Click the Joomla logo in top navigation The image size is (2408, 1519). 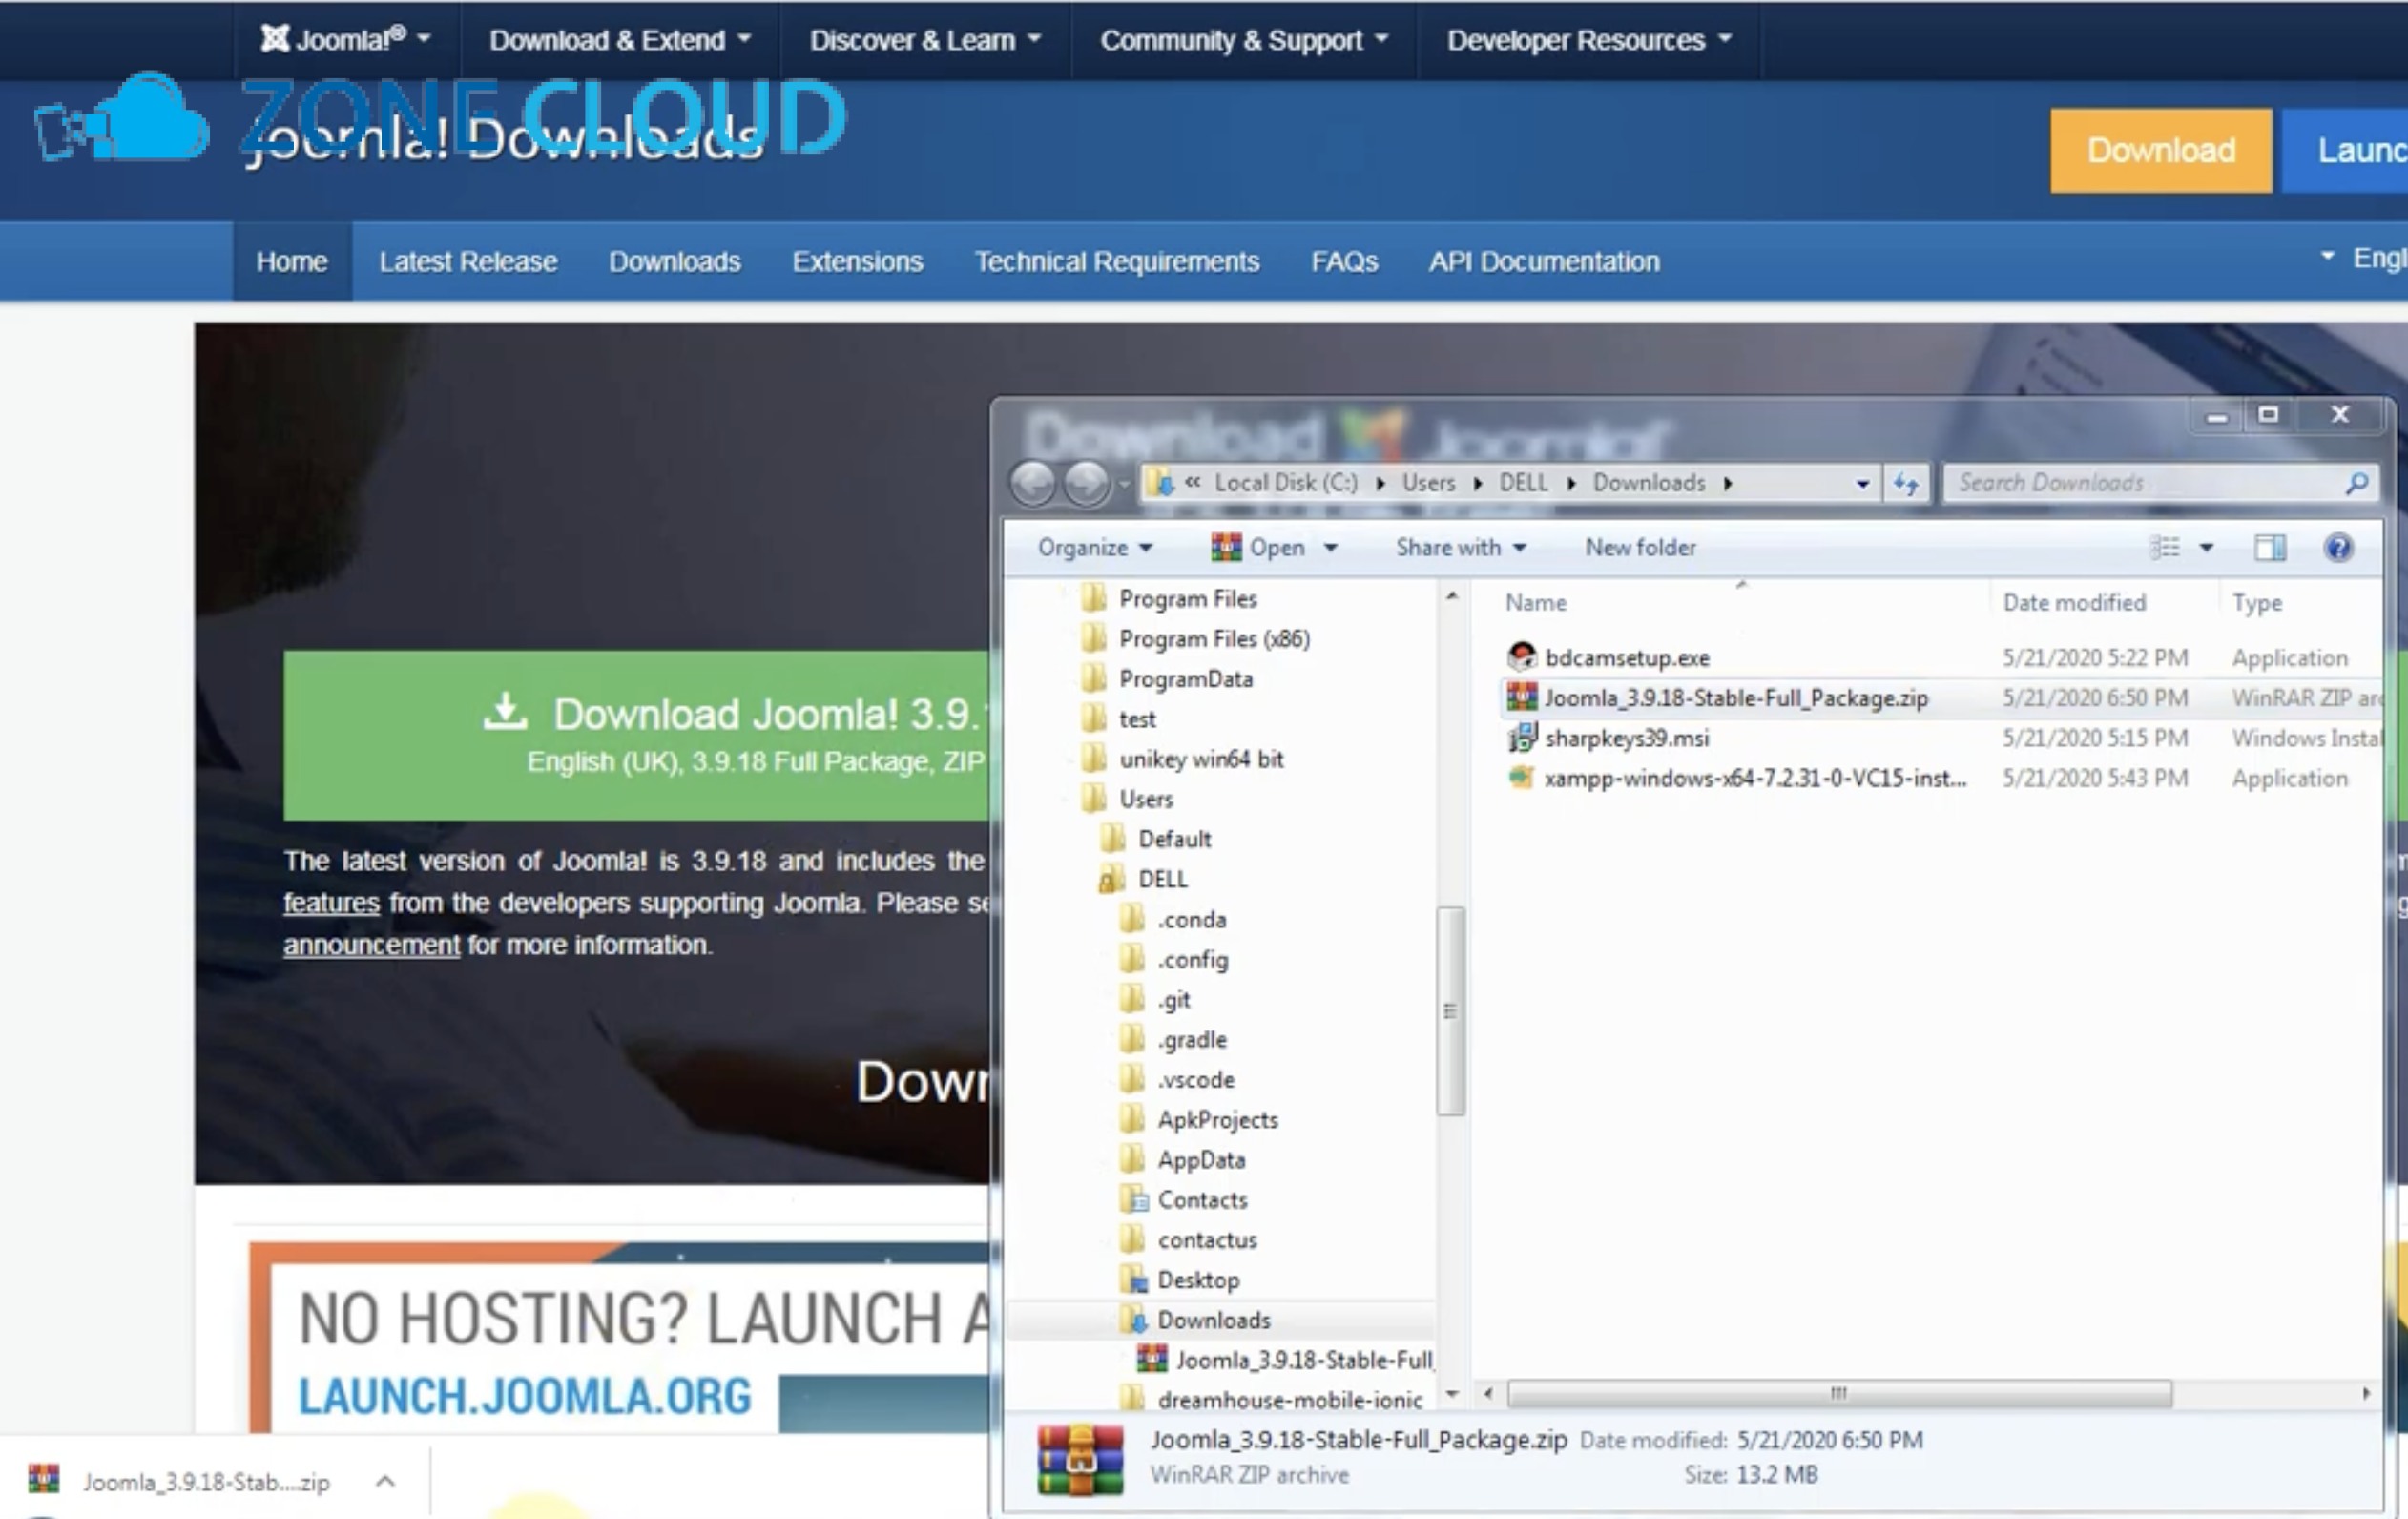(275, 38)
